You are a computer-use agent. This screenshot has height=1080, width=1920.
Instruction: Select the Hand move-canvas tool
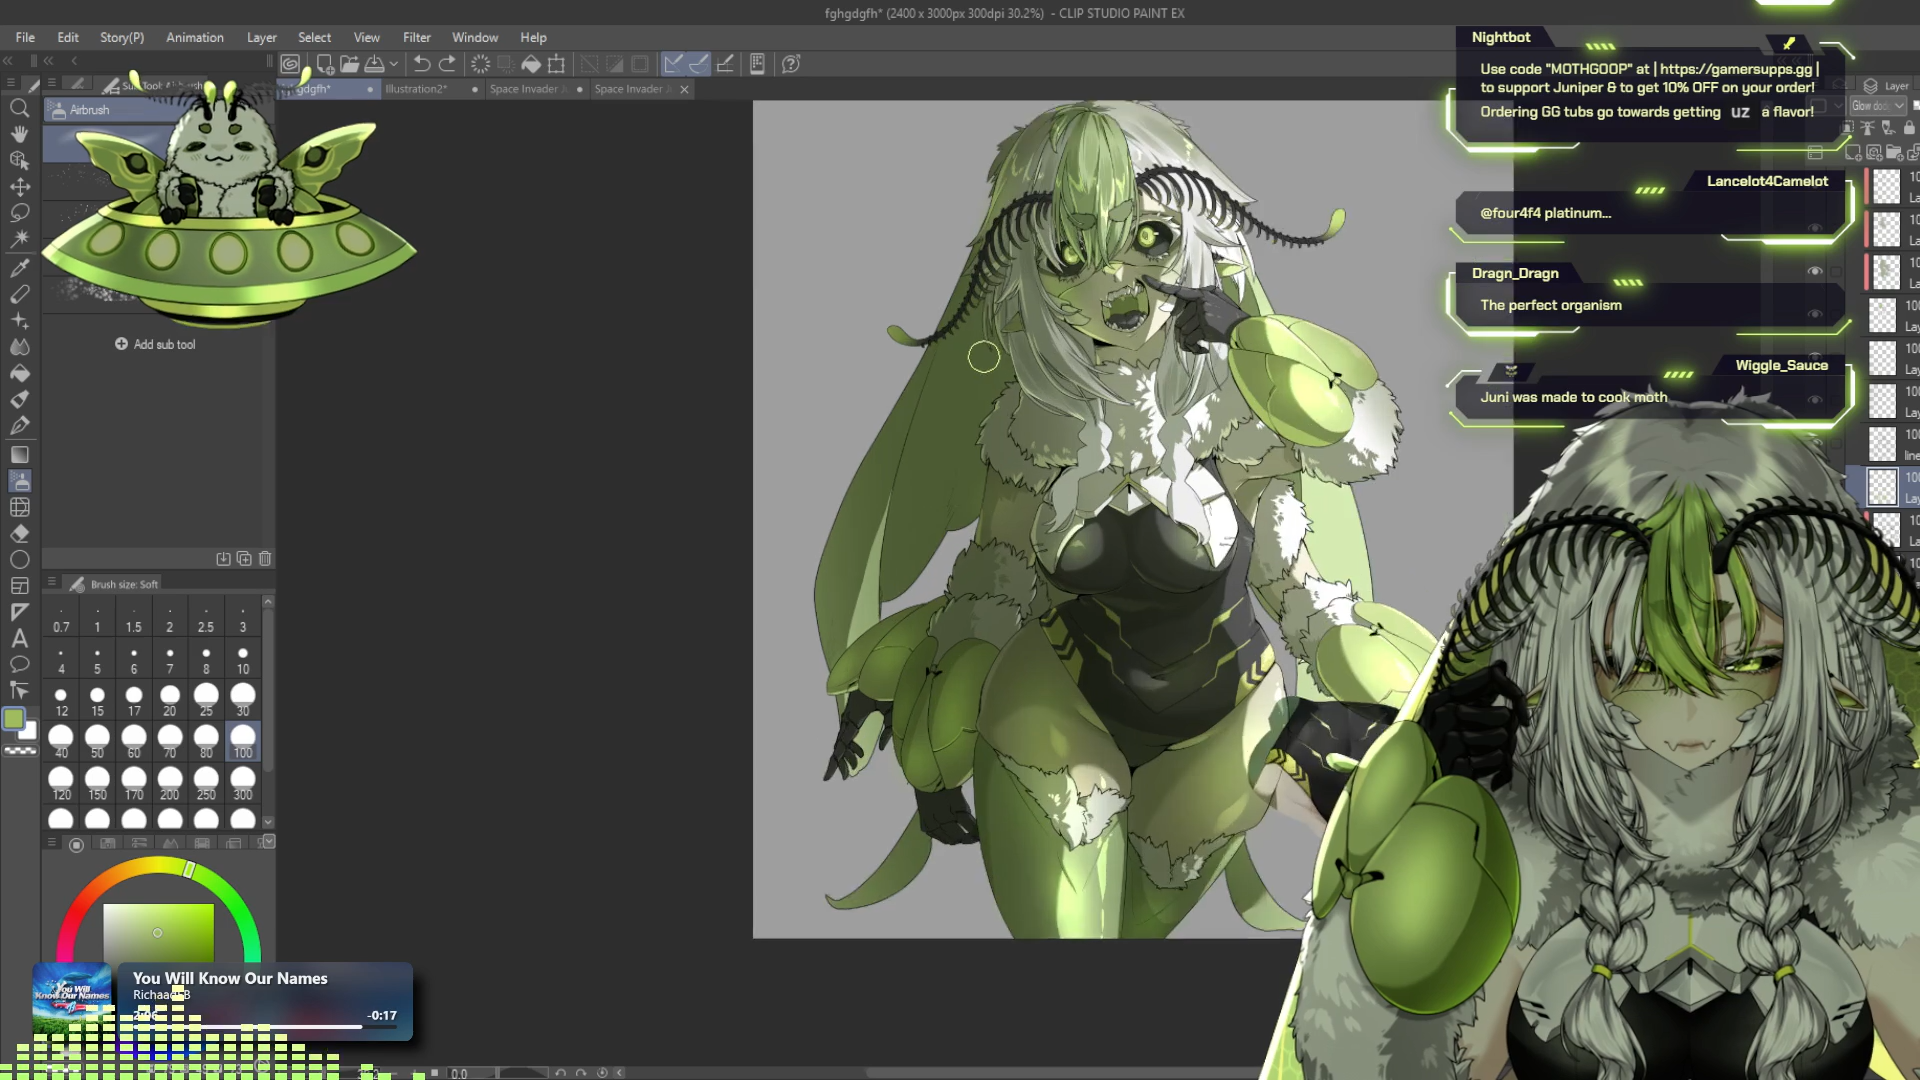point(19,134)
